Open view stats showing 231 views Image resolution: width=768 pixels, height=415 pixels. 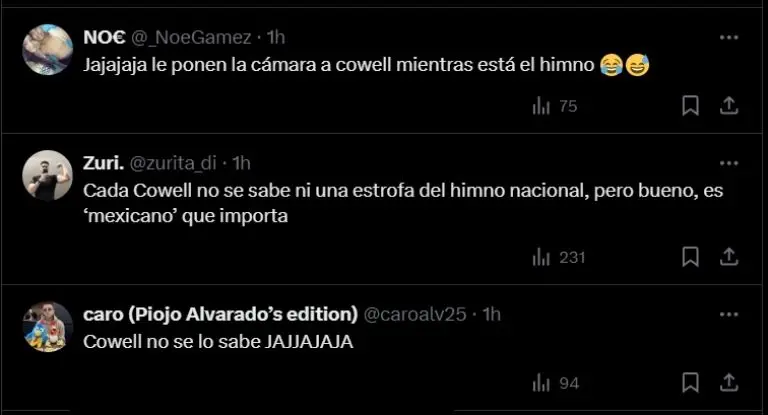tap(559, 257)
